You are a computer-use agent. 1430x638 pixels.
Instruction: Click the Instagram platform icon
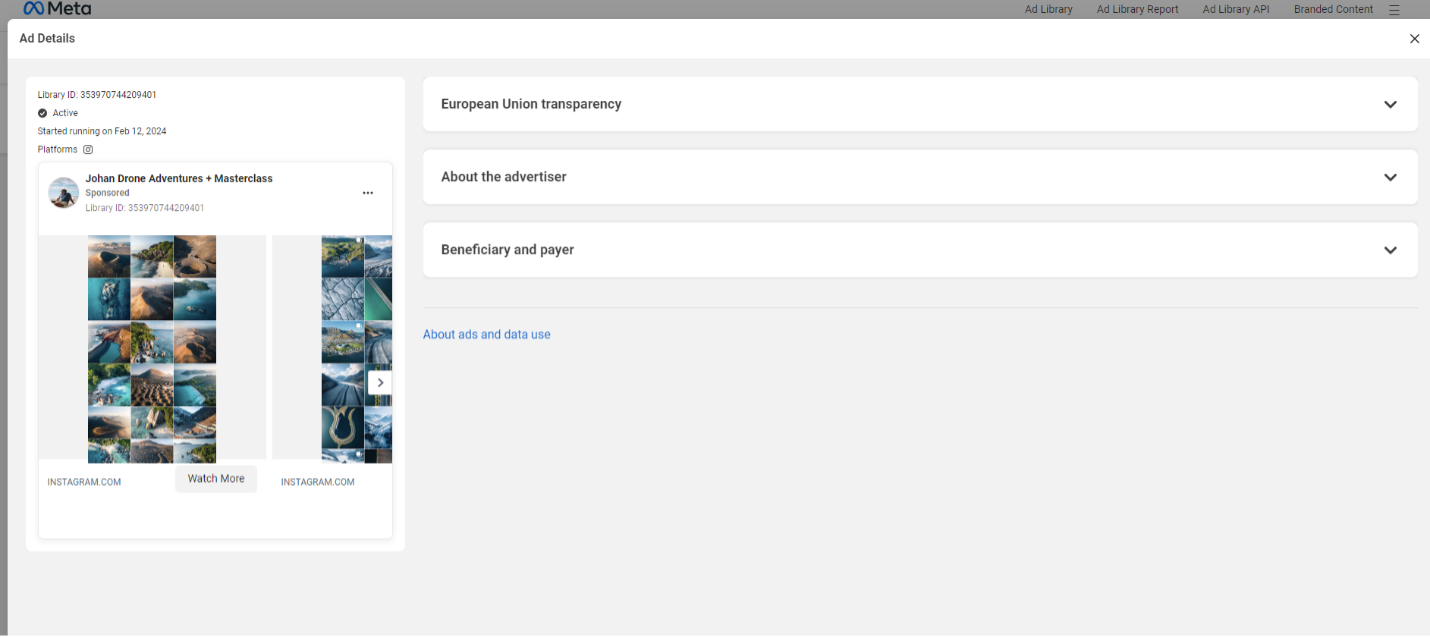click(x=88, y=149)
